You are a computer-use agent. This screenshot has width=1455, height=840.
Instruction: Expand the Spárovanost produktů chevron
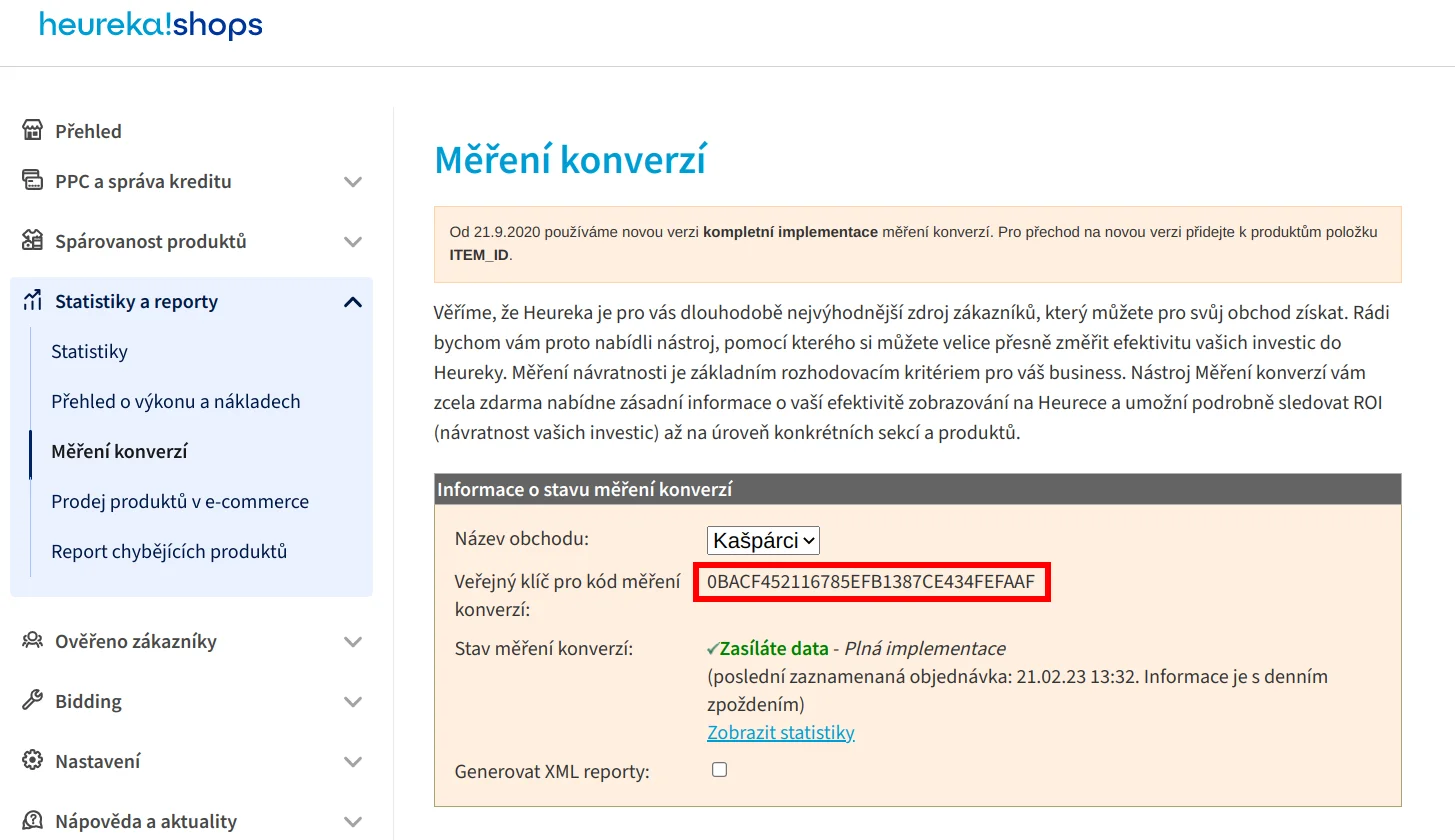pyautogui.click(x=352, y=242)
